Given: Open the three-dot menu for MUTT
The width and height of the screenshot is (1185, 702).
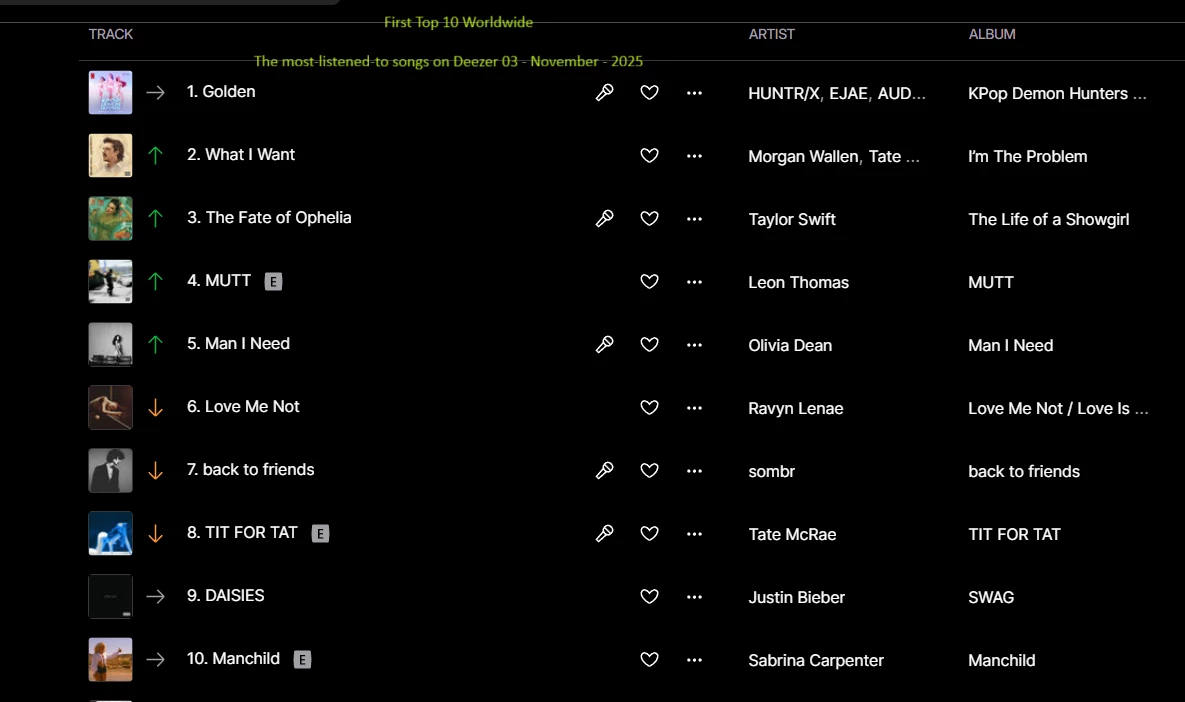Looking at the screenshot, I should [x=695, y=282].
